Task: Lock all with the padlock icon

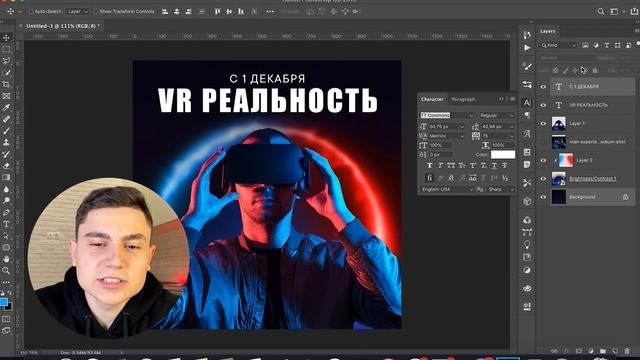Action: tap(595, 71)
